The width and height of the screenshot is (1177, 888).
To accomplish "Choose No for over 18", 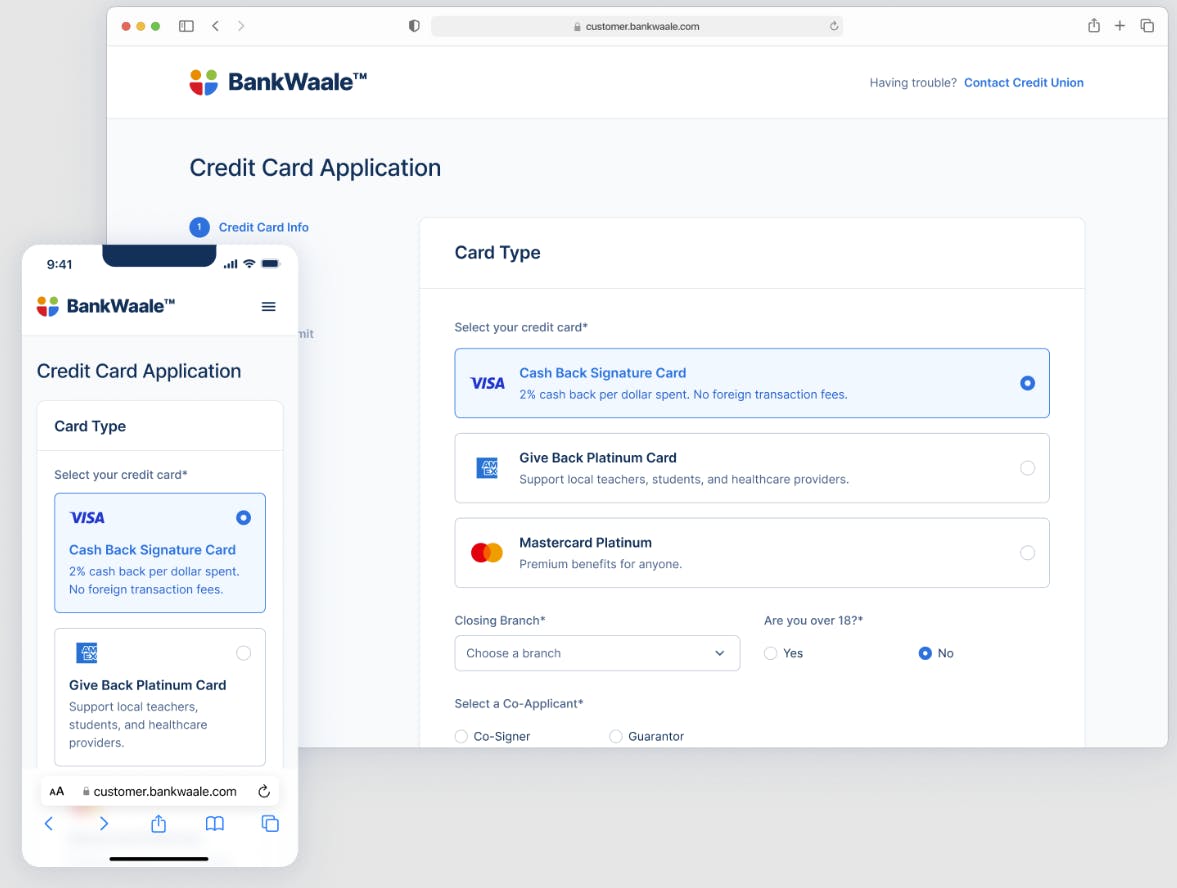I will coord(925,653).
